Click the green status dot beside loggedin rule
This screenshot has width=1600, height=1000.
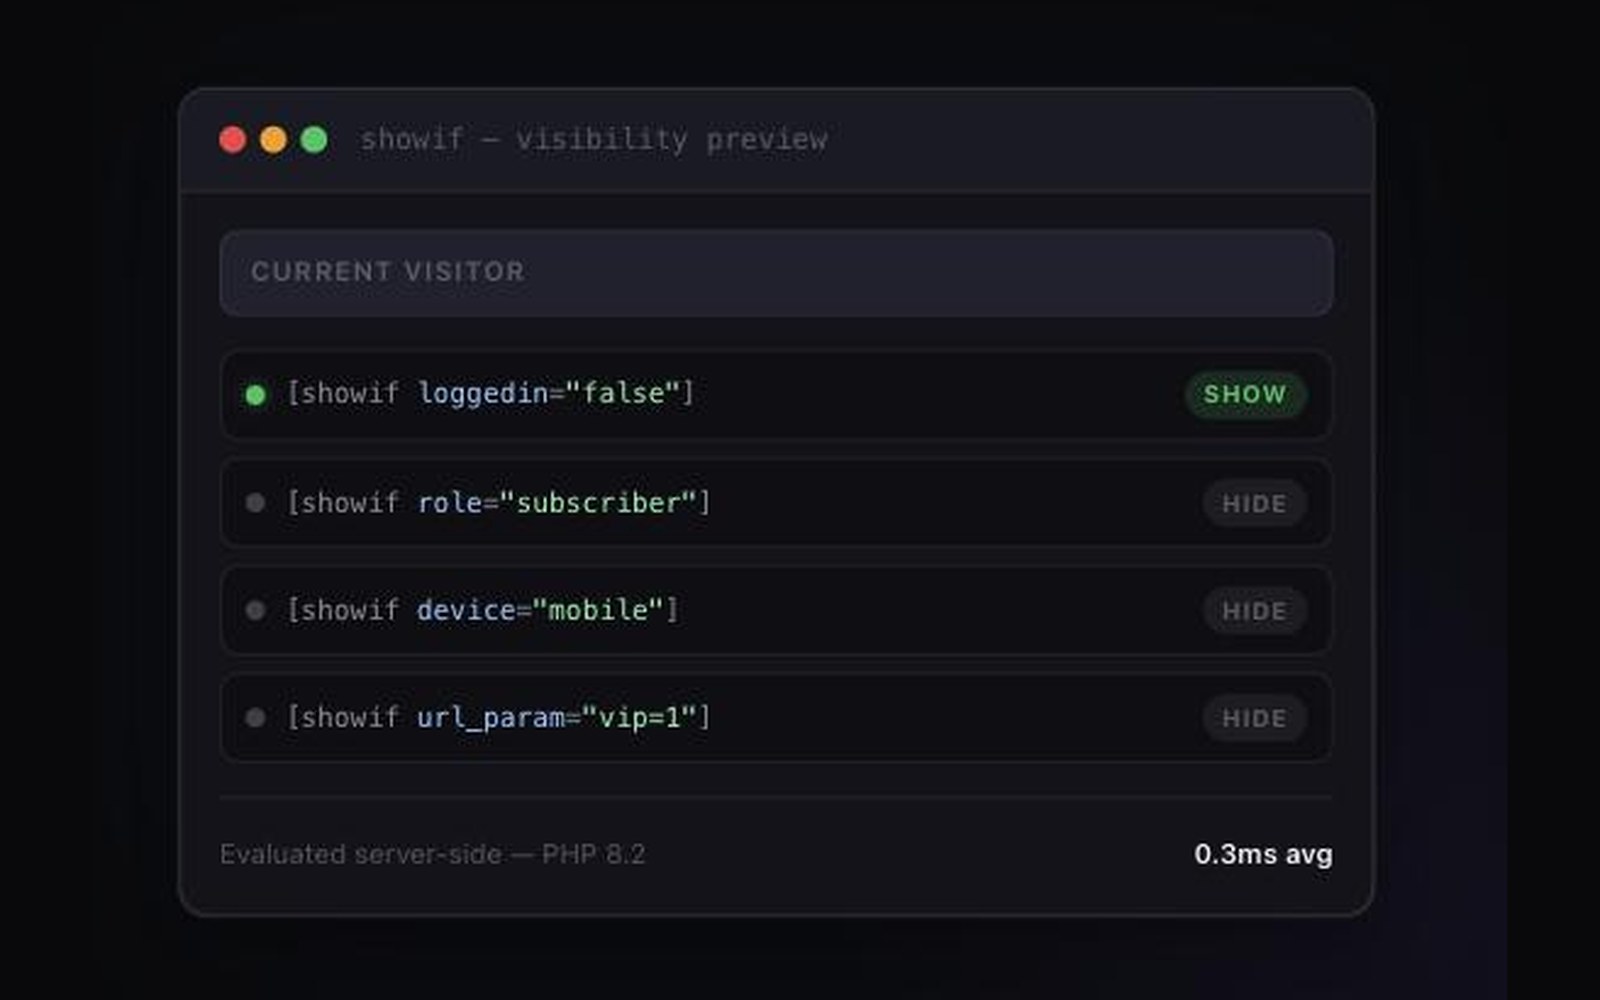(x=255, y=395)
